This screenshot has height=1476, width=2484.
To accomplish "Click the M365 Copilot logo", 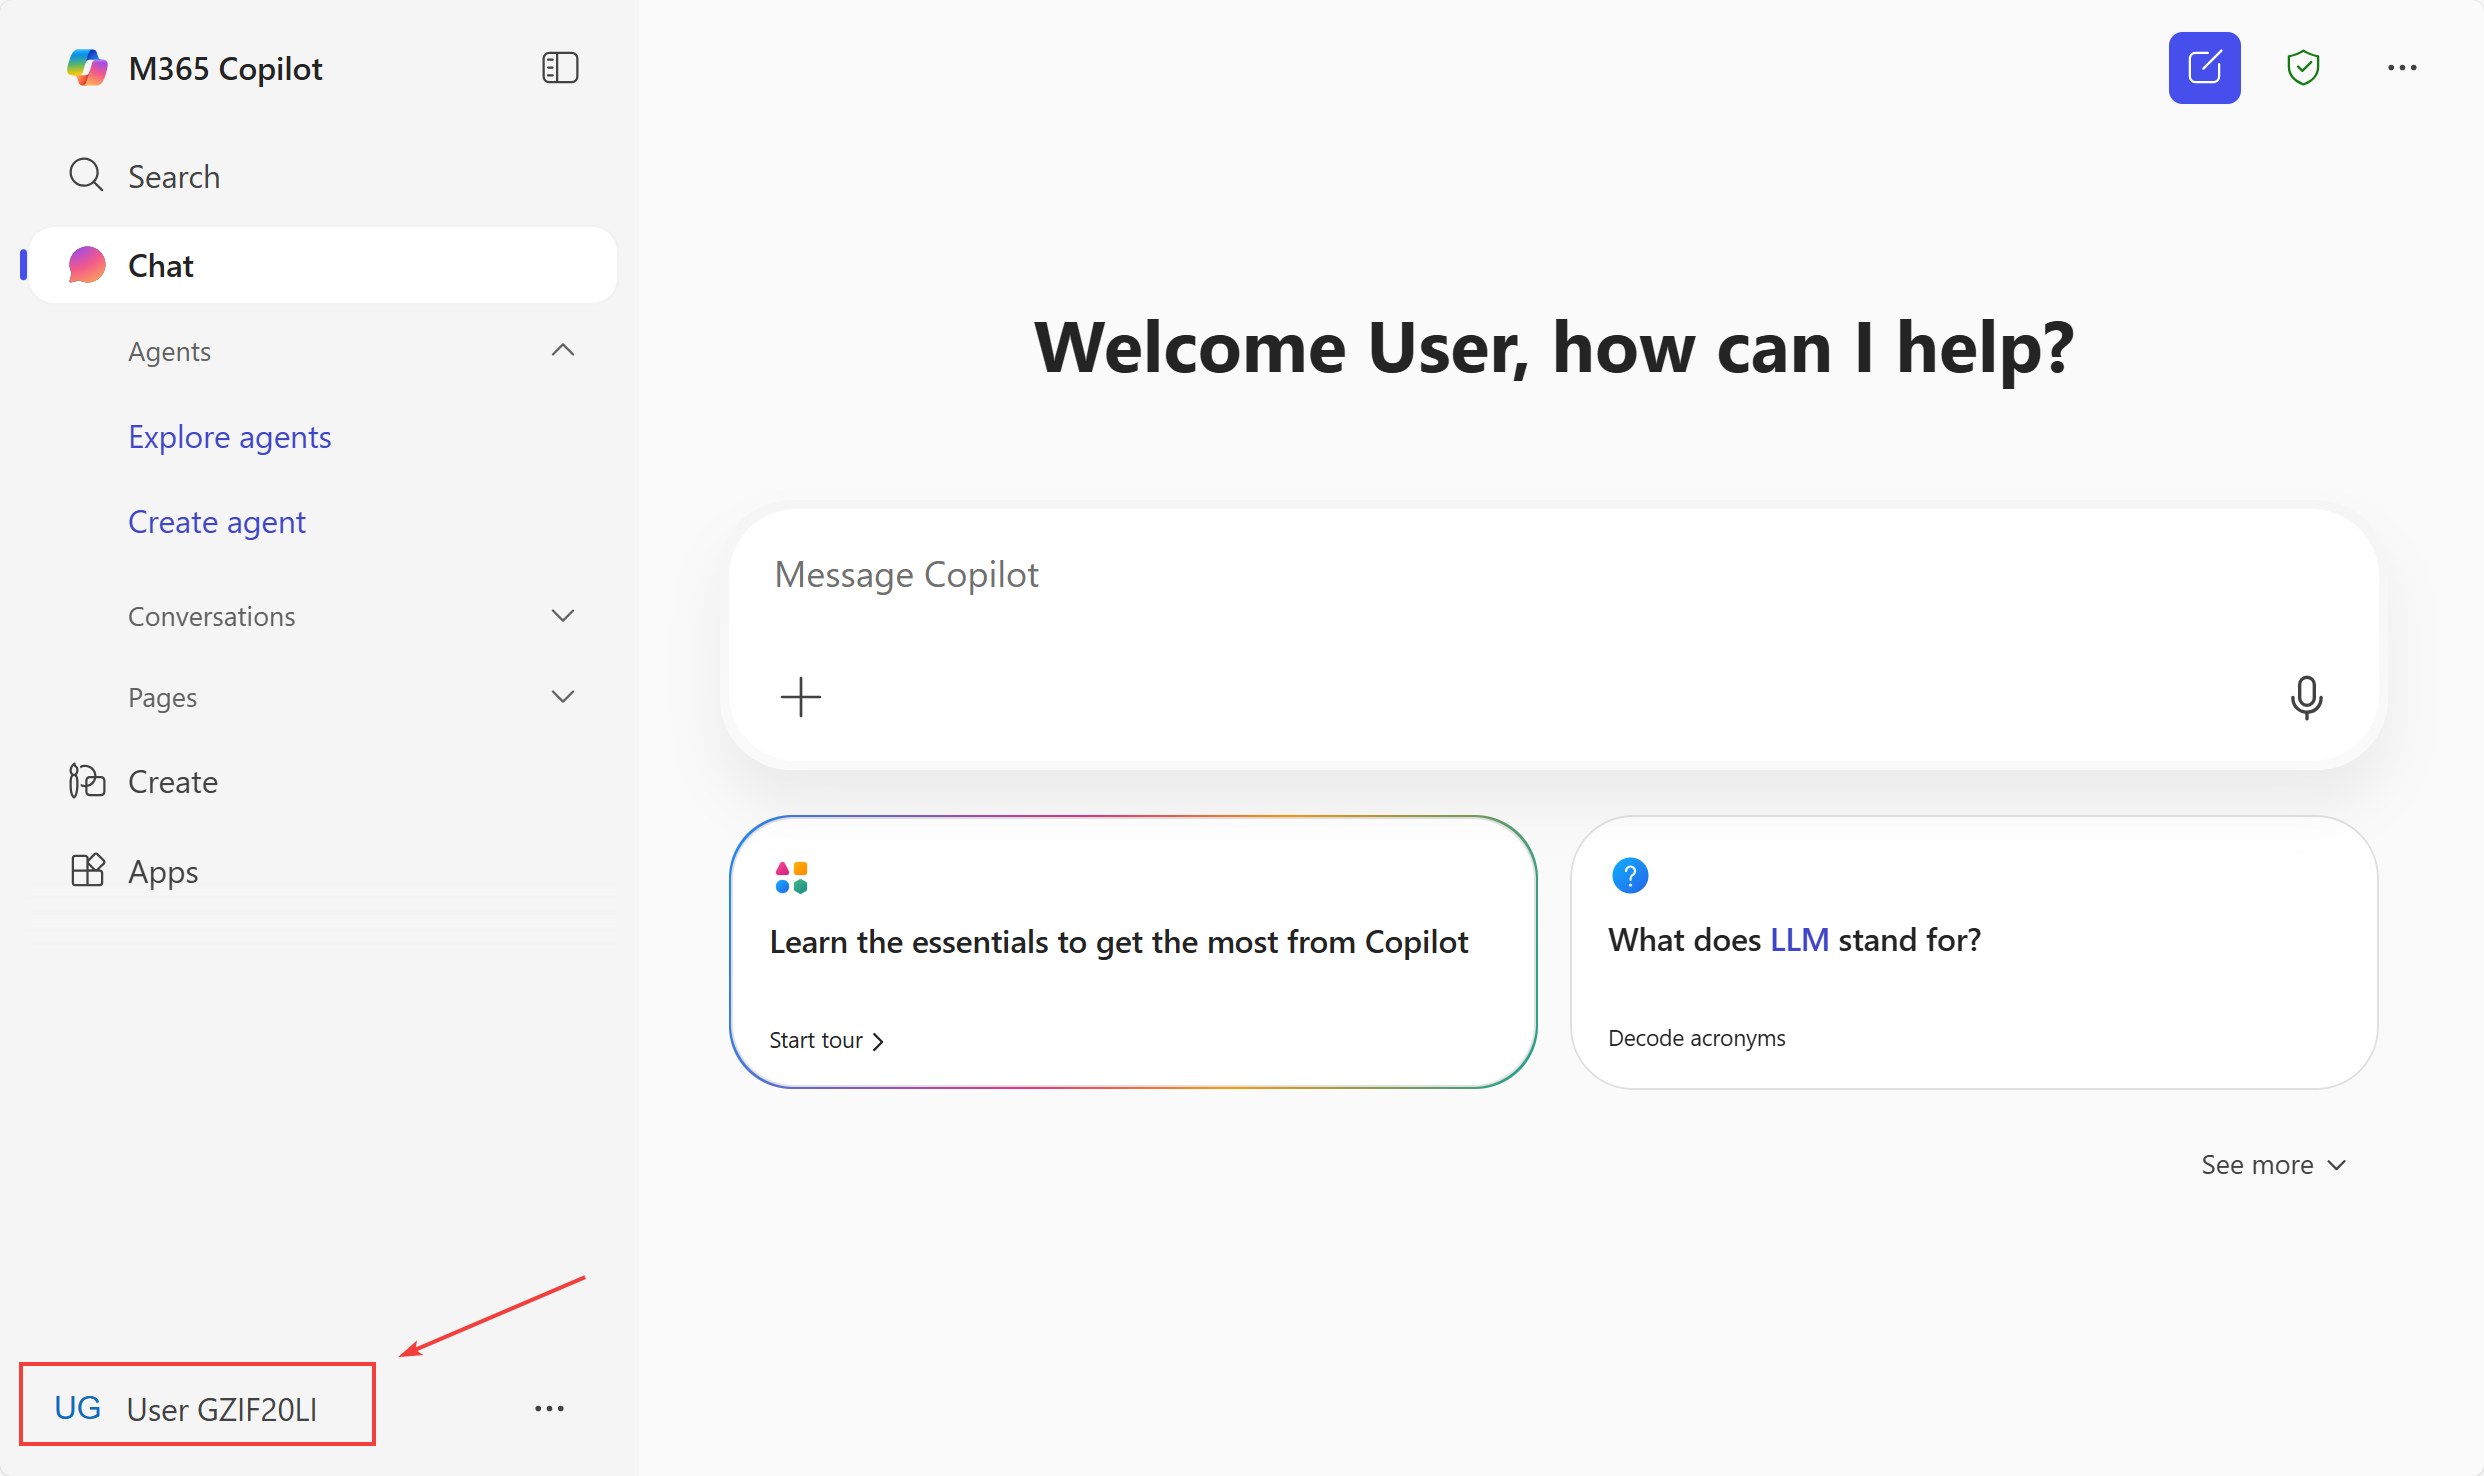I will coord(87,68).
